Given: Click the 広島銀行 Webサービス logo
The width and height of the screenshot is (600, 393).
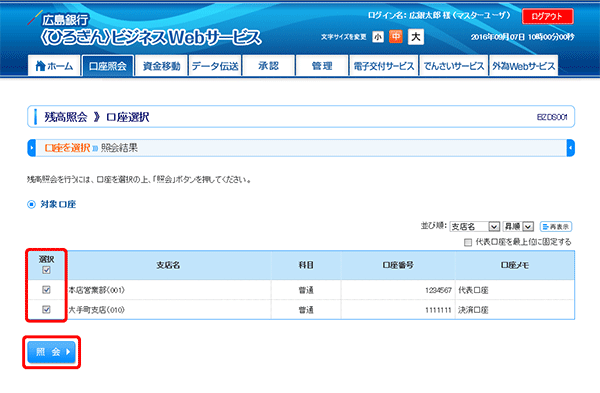Looking at the screenshot, I should pyautogui.click(x=145, y=30).
